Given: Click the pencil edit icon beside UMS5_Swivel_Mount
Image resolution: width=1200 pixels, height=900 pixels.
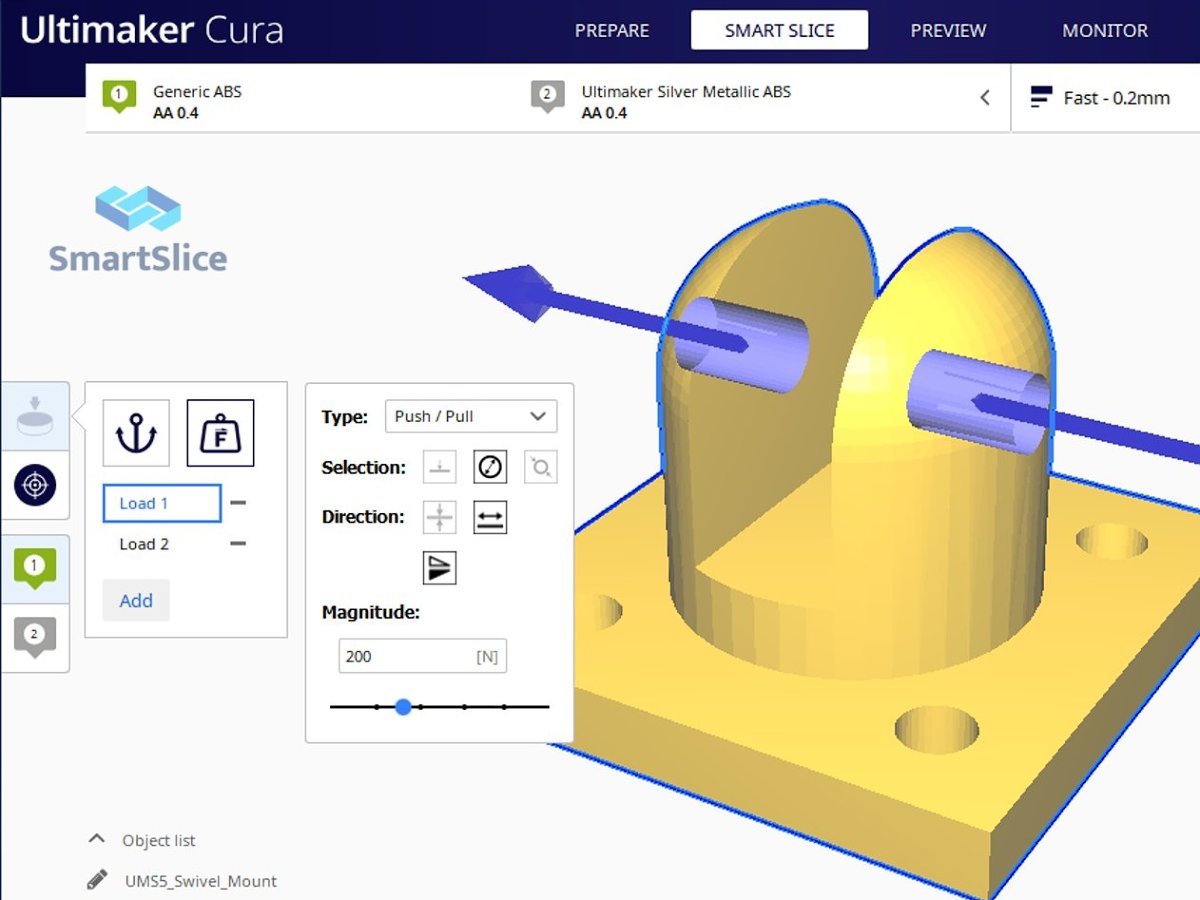Looking at the screenshot, I should (x=97, y=880).
